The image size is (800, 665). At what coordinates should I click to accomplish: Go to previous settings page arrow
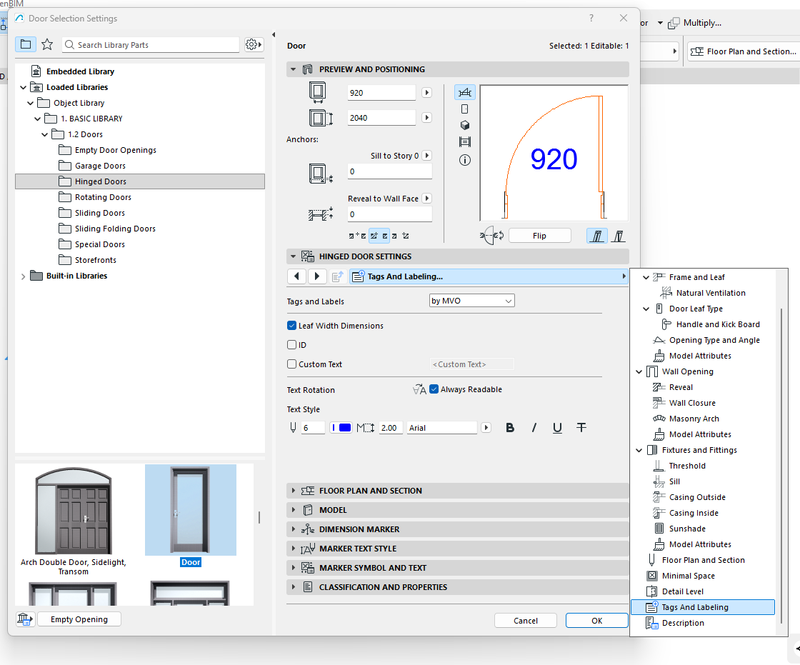pyautogui.click(x=296, y=276)
